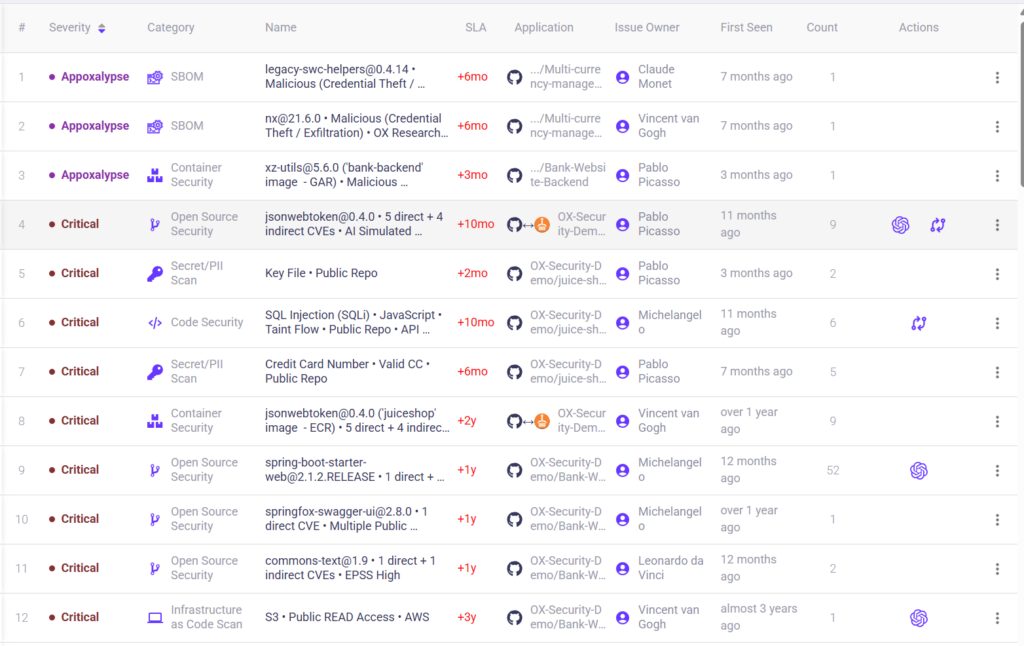
Task: Click the +3y SLA value in row 12
Action: (467, 617)
